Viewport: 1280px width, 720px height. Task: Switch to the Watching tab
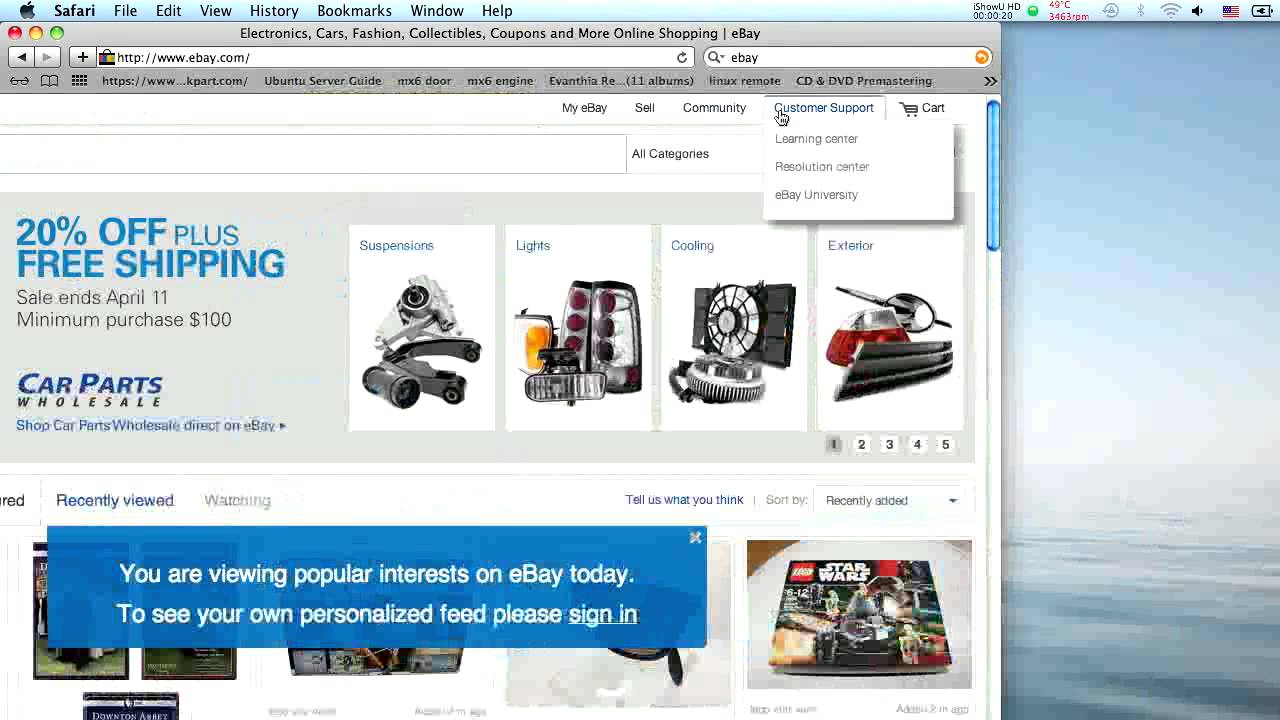[x=237, y=500]
